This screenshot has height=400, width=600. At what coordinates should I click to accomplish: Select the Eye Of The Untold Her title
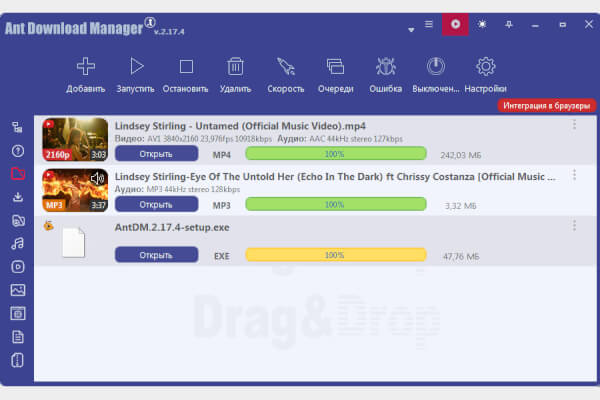[335, 176]
